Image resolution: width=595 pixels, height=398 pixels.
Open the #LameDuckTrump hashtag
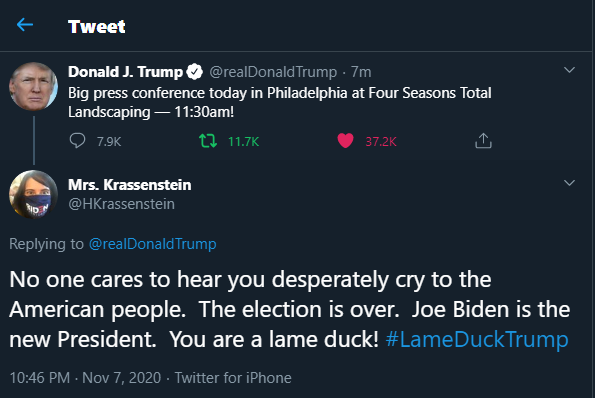pyautogui.click(x=477, y=339)
